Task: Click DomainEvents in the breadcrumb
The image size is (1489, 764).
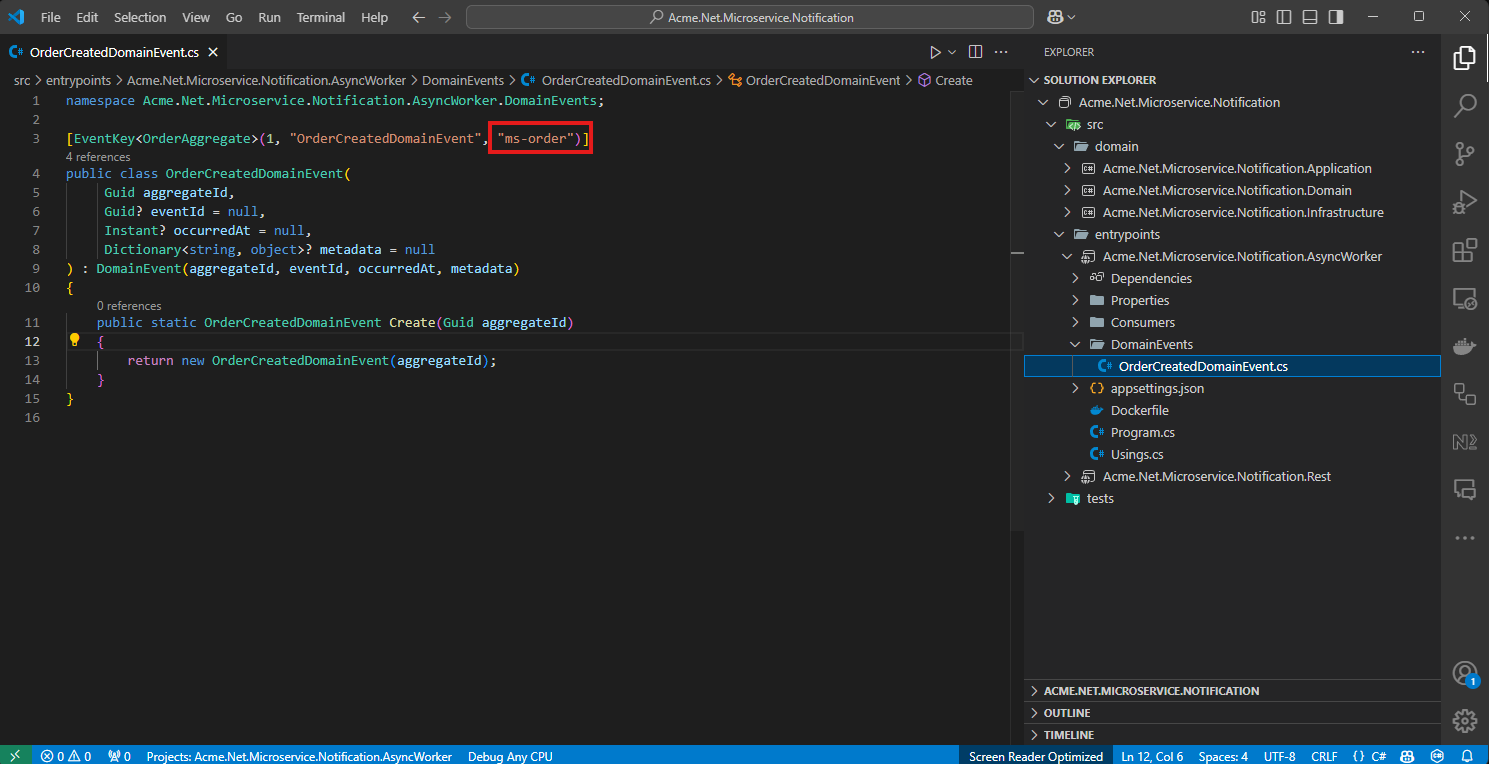Action: [x=463, y=80]
